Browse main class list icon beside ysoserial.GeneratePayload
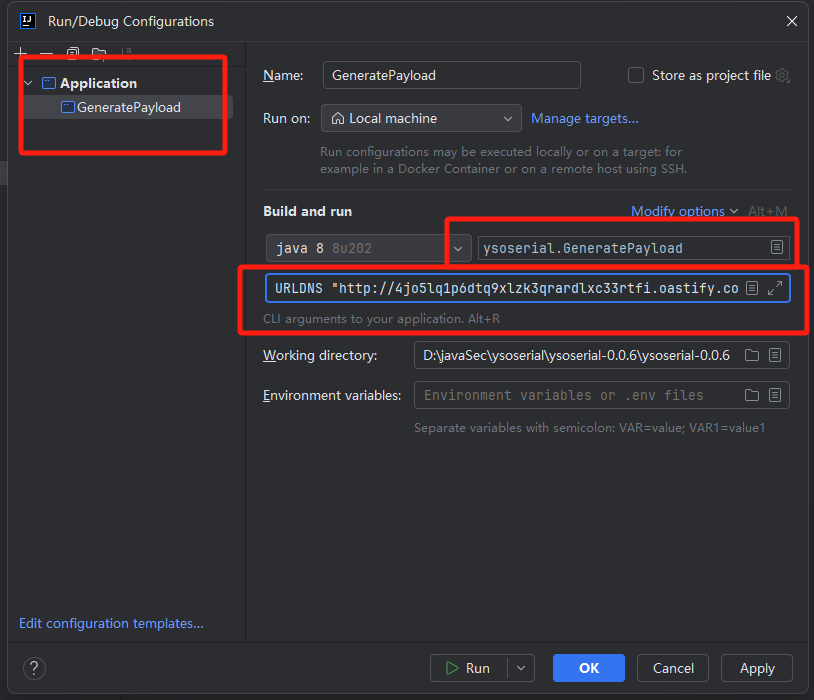The image size is (814, 700). pyautogui.click(x=777, y=247)
